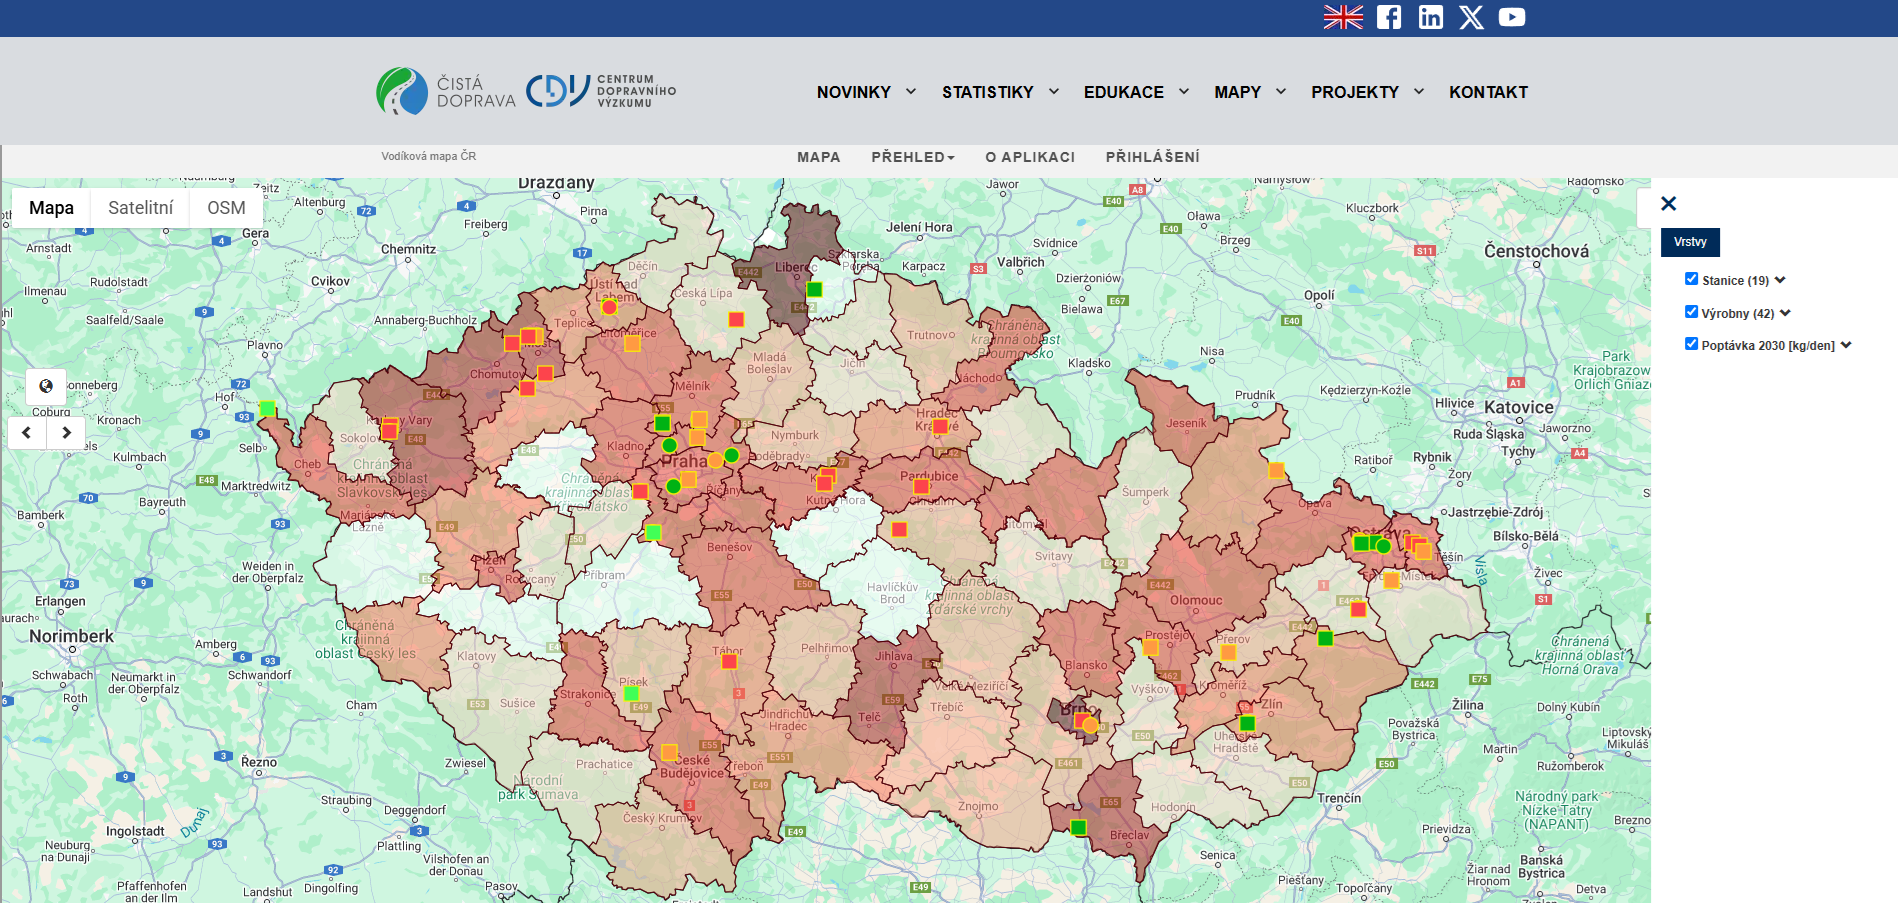Click the left arrow map navigation icon
Screen dimensions: 1898x903
(25, 432)
